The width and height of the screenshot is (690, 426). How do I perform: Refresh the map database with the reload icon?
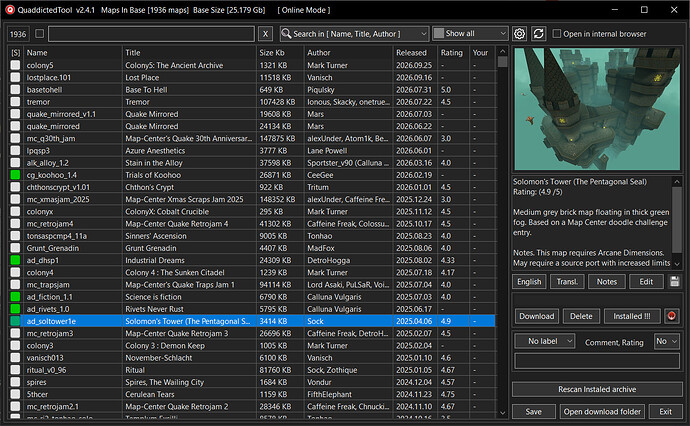tap(539, 34)
